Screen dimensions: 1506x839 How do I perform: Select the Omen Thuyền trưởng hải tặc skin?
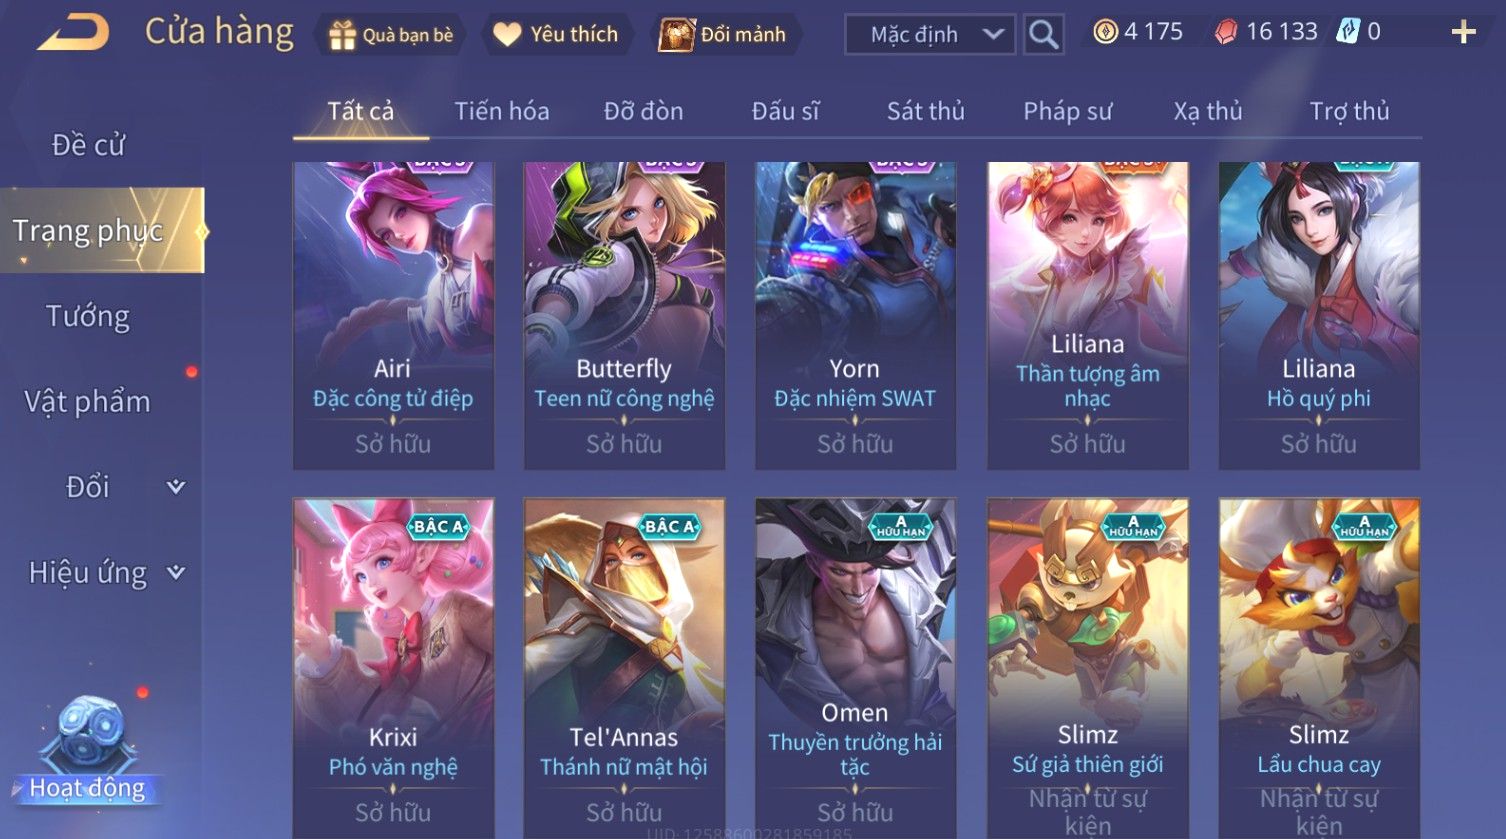855,667
